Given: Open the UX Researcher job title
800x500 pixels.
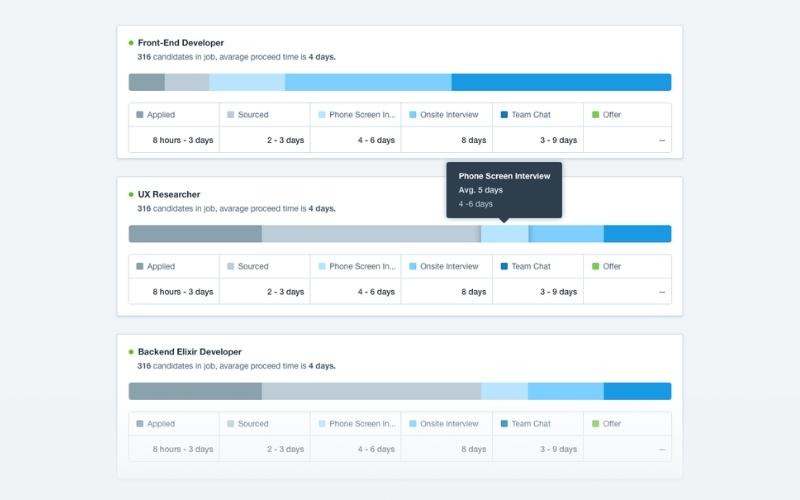Looking at the screenshot, I should pyautogui.click(x=169, y=194).
